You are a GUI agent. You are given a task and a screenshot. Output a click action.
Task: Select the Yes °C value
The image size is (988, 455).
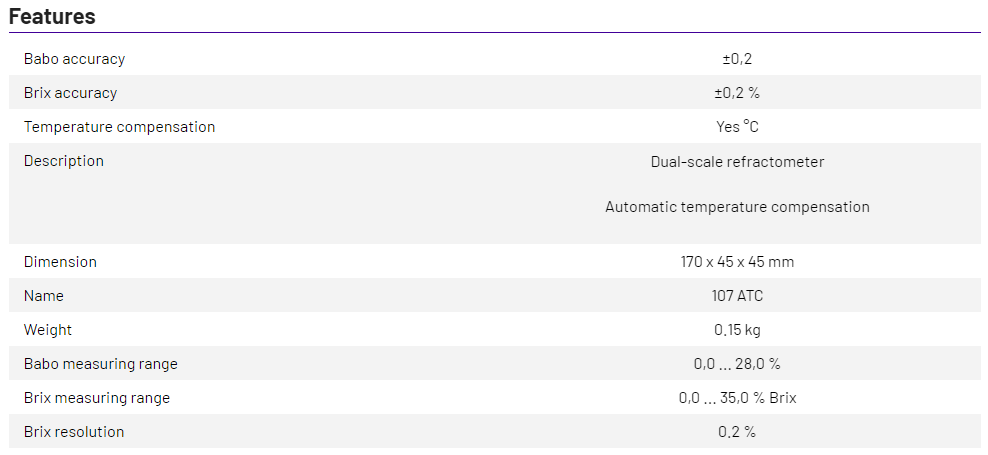click(737, 127)
